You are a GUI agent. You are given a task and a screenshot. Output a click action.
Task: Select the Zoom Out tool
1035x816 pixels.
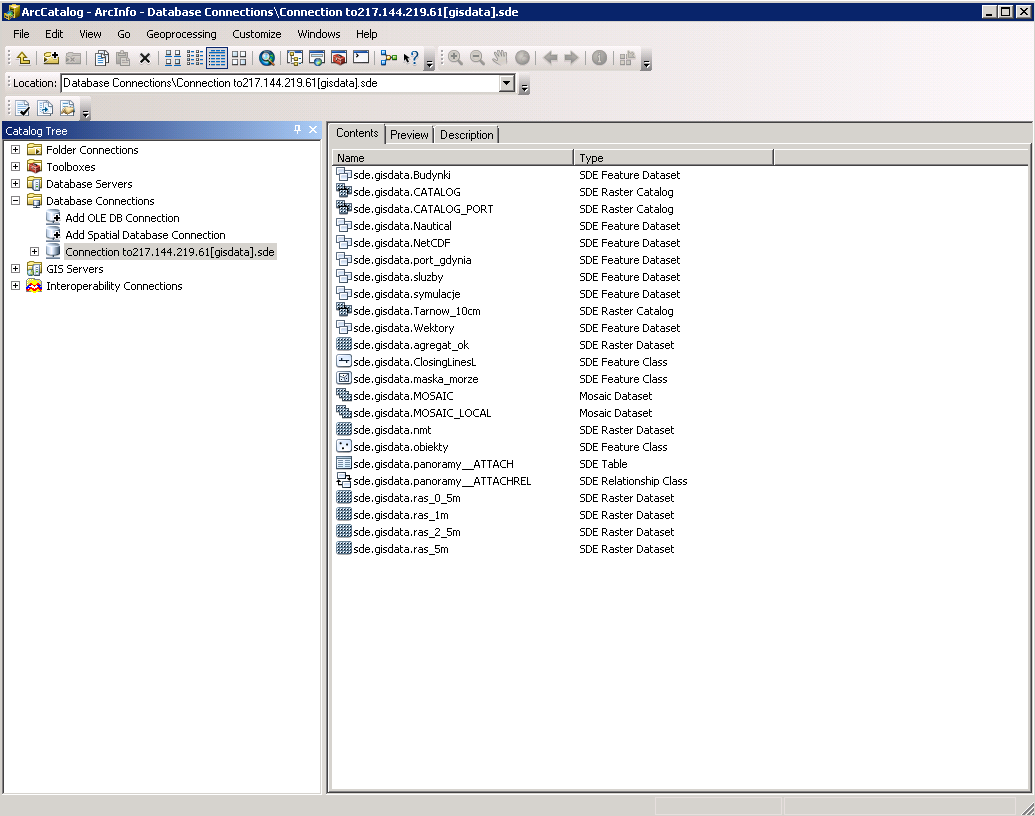477,58
